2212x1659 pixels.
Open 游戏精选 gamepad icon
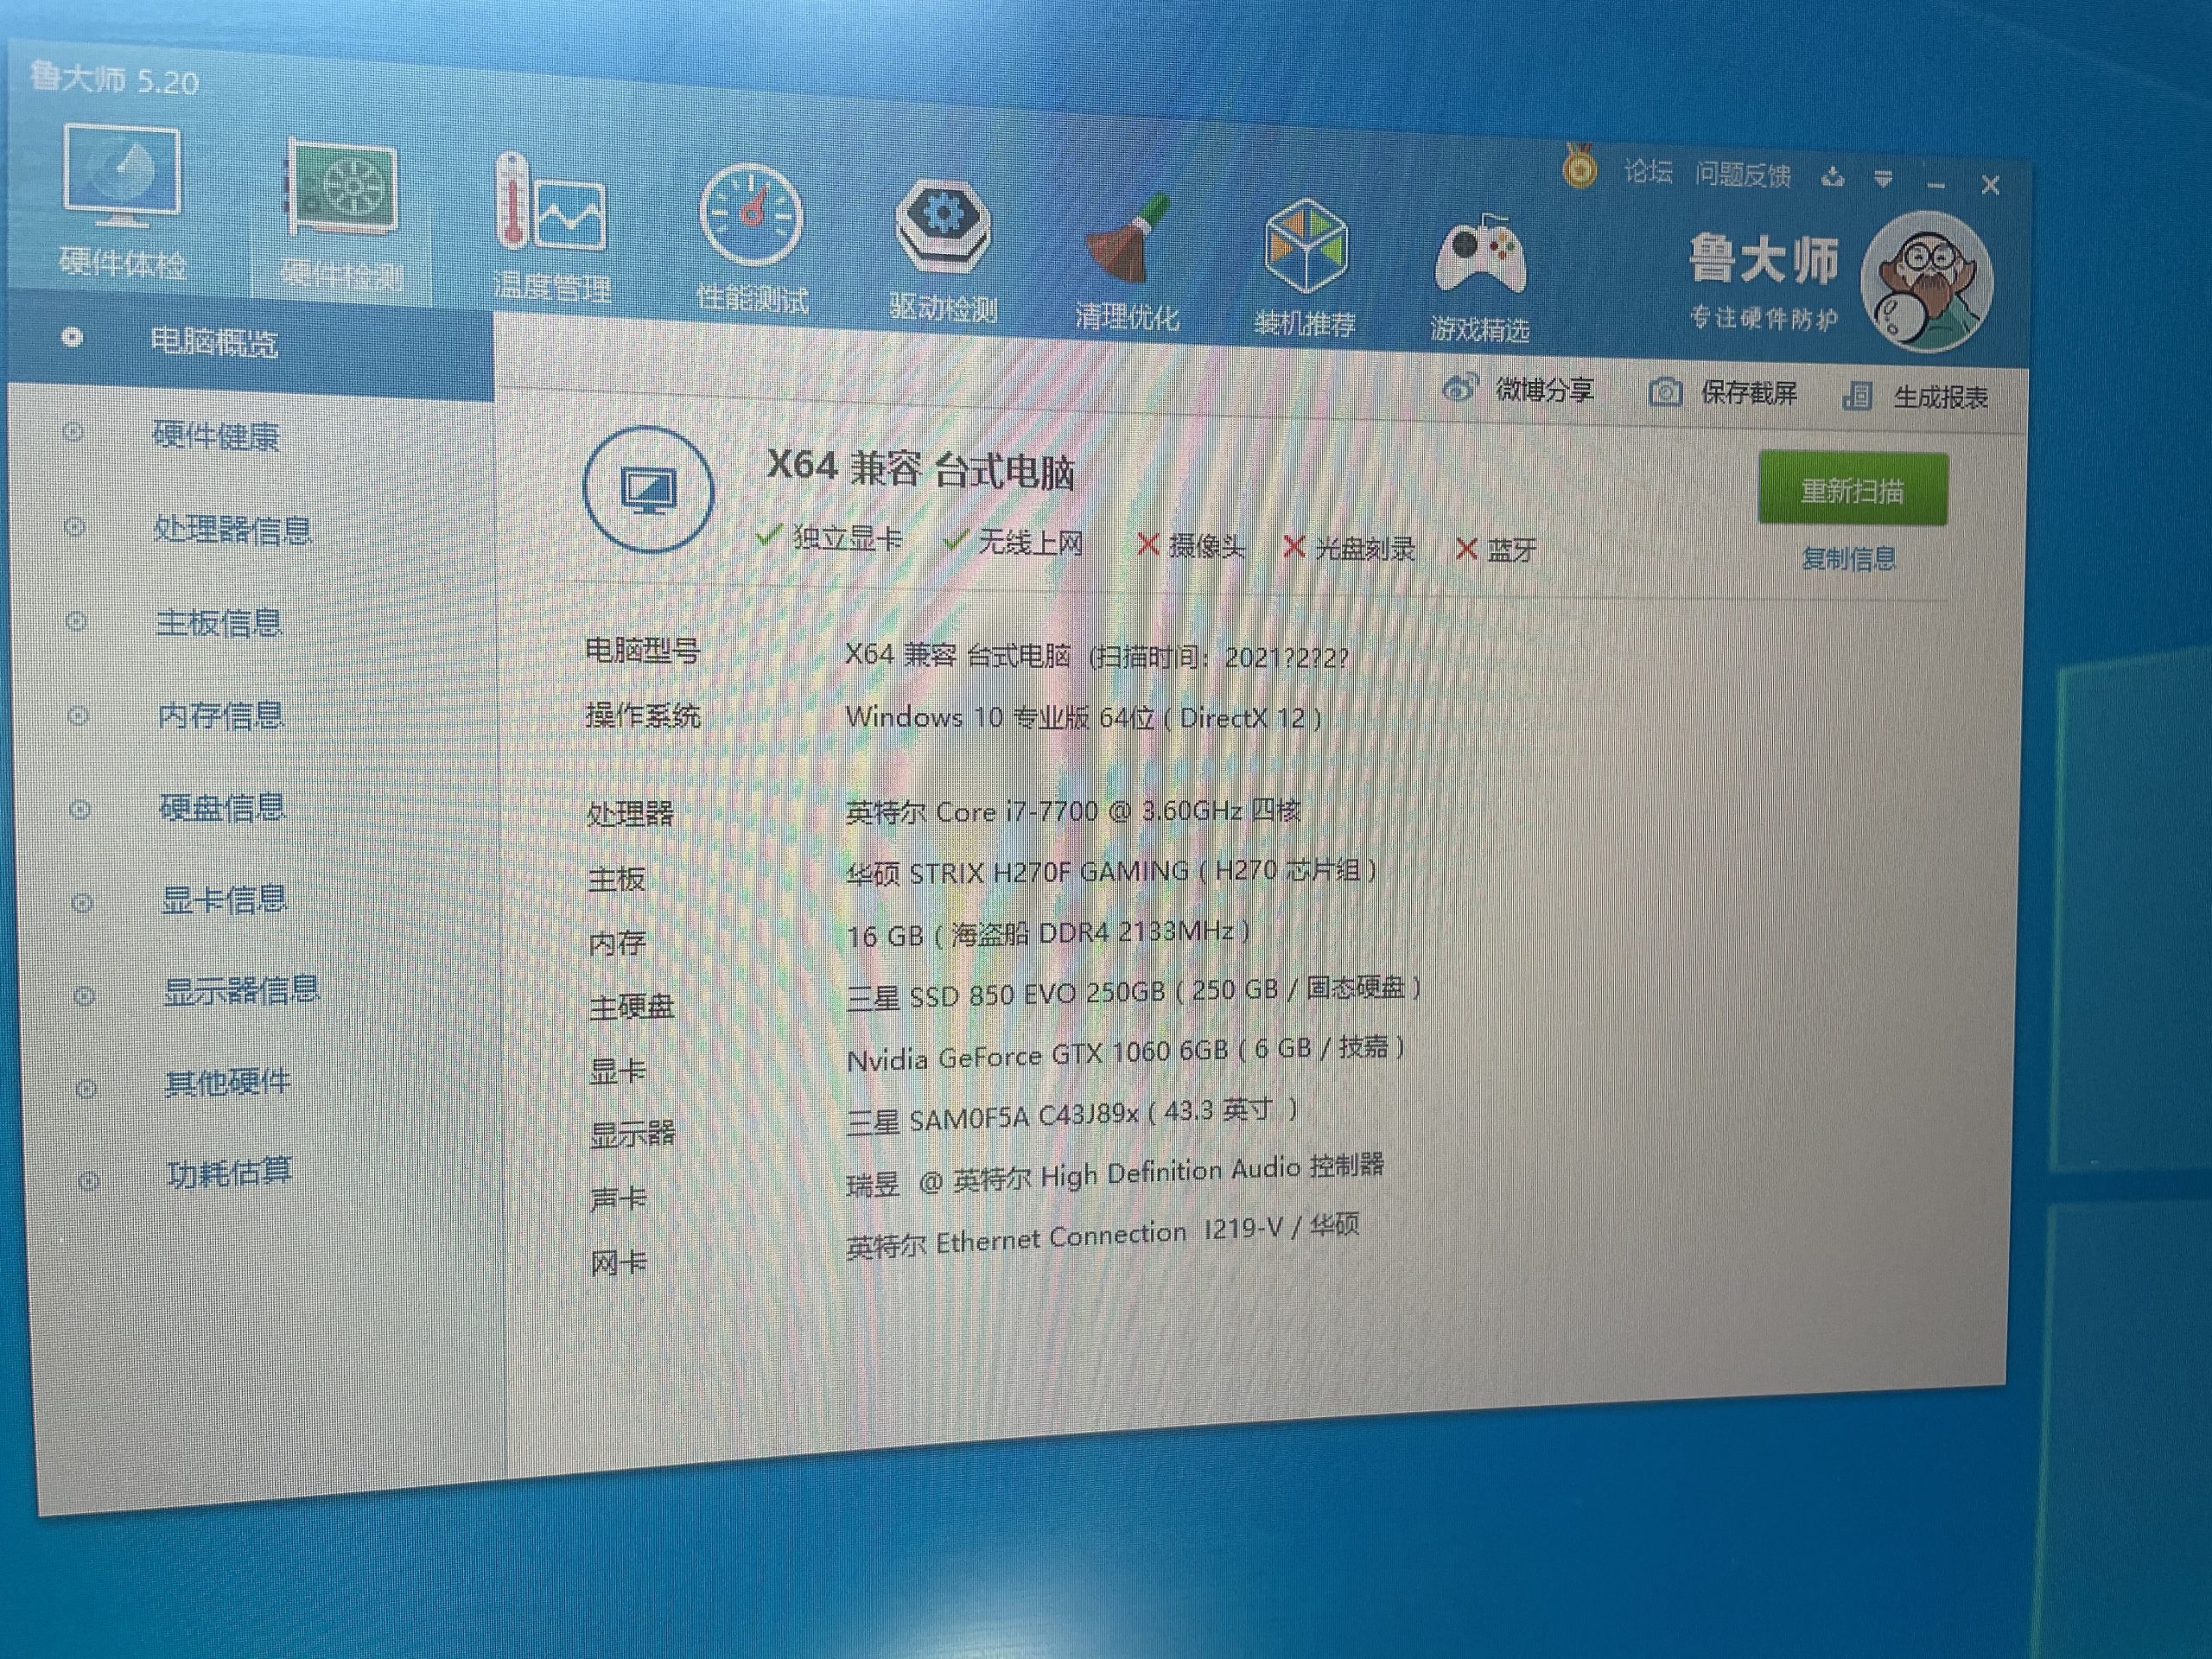click(x=1481, y=254)
